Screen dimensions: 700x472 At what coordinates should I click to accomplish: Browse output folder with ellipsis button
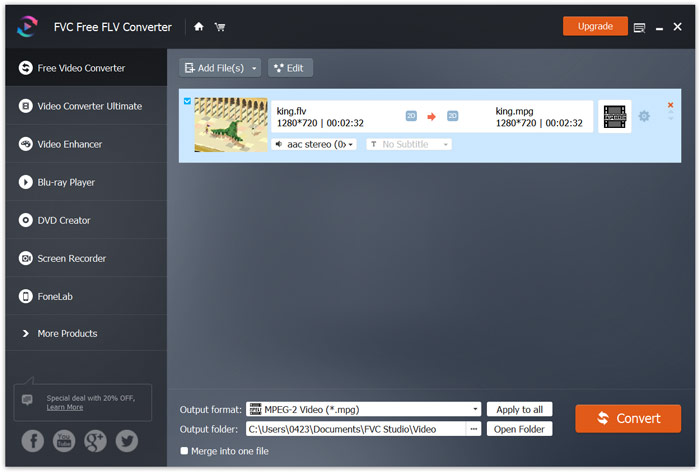pos(473,429)
